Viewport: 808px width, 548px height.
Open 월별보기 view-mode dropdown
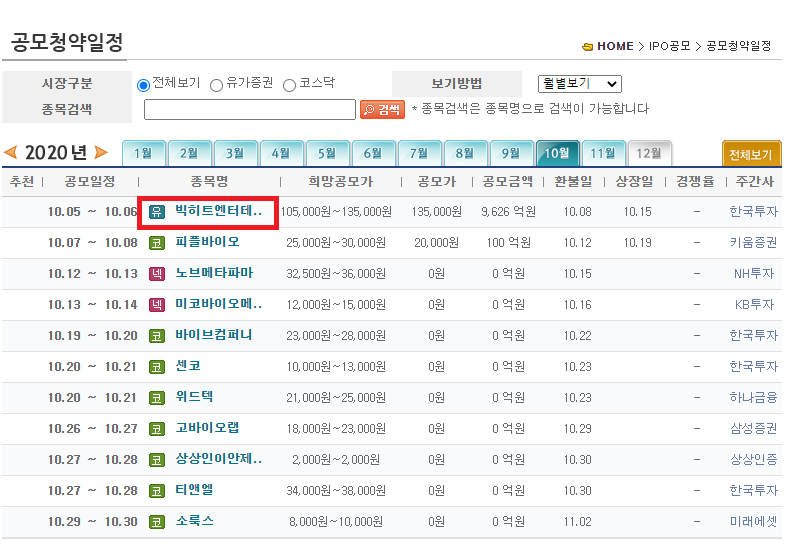point(580,84)
